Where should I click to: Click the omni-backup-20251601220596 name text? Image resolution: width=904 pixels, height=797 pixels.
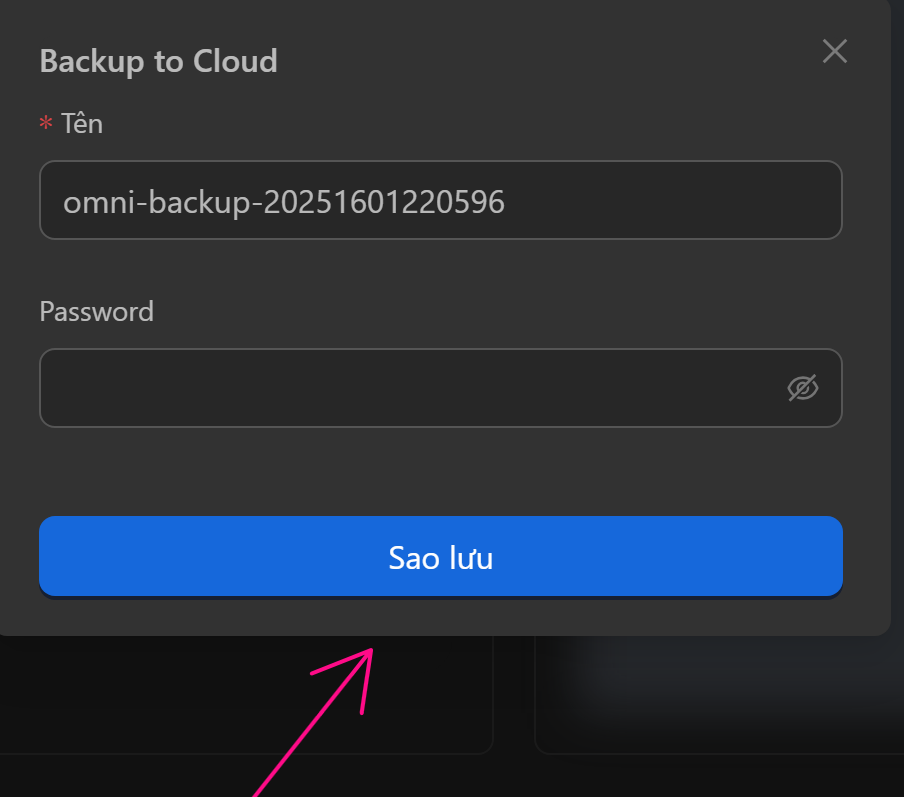point(284,203)
